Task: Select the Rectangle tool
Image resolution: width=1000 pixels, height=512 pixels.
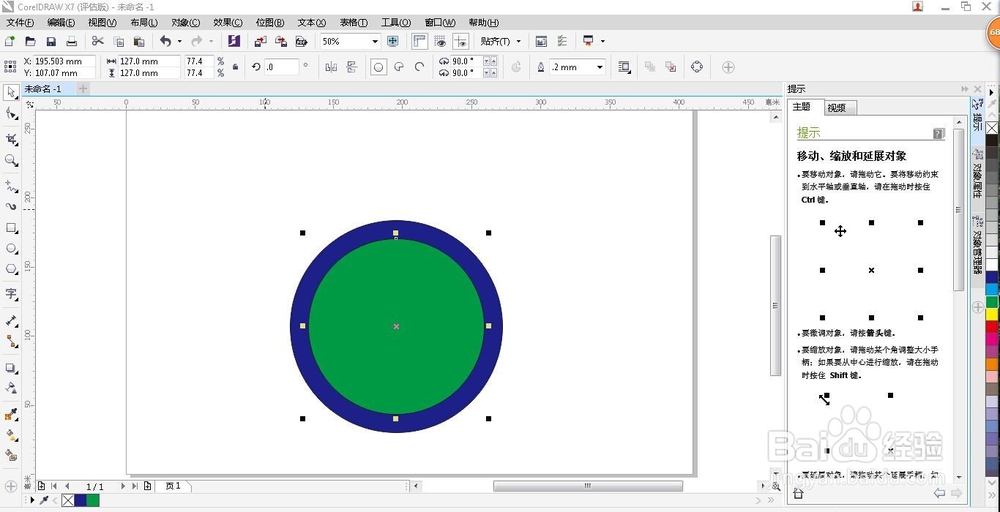Action: 11,228
